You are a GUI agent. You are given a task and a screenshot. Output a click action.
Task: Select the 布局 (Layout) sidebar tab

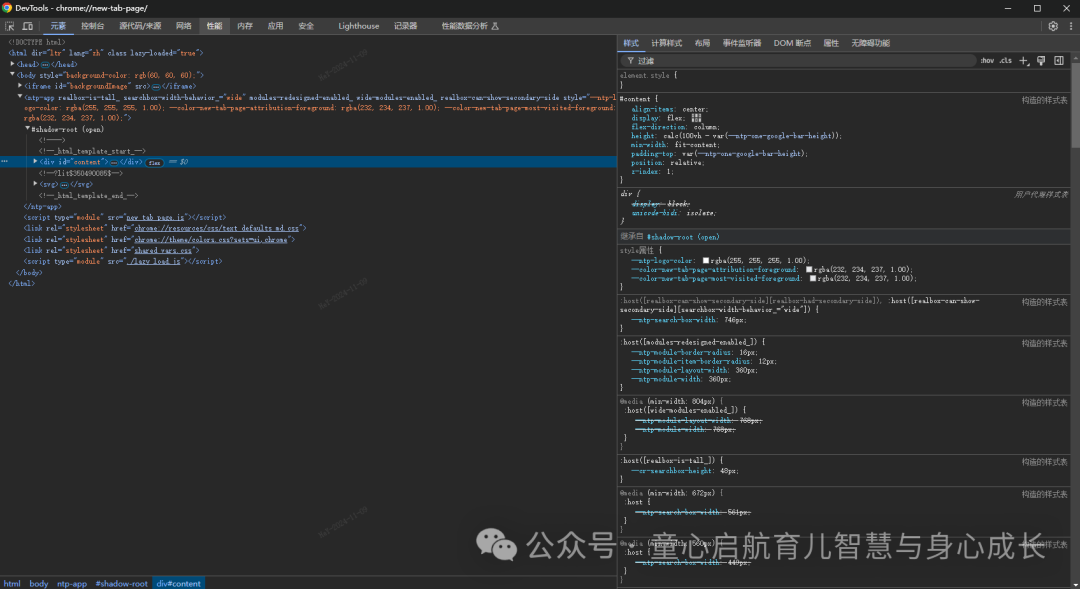tap(703, 43)
